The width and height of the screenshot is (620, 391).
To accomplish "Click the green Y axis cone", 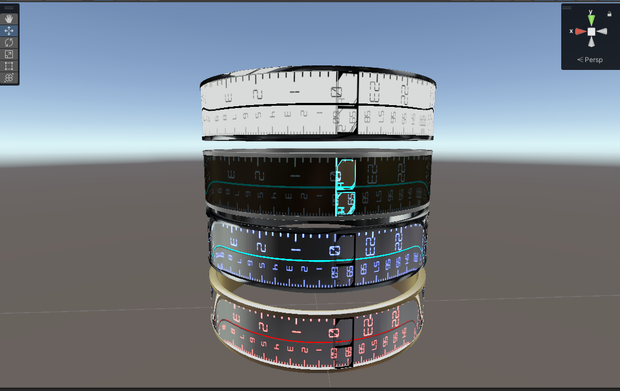I will [x=591, y=20].
